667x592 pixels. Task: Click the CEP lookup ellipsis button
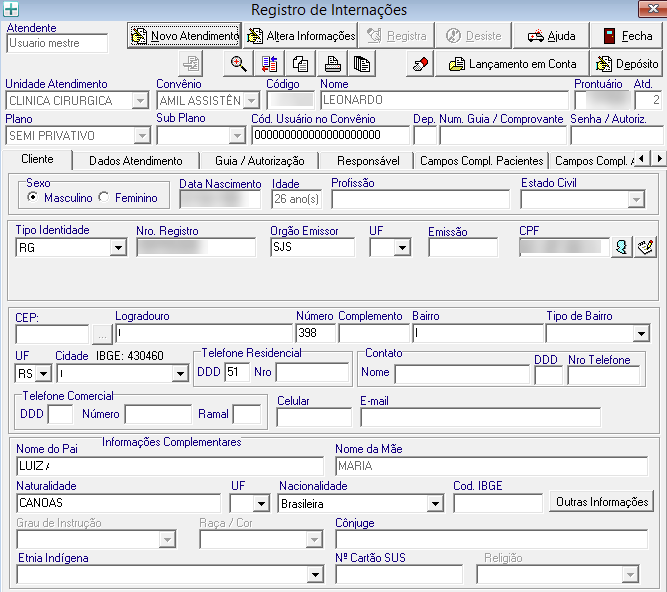(x=102, y=334)
